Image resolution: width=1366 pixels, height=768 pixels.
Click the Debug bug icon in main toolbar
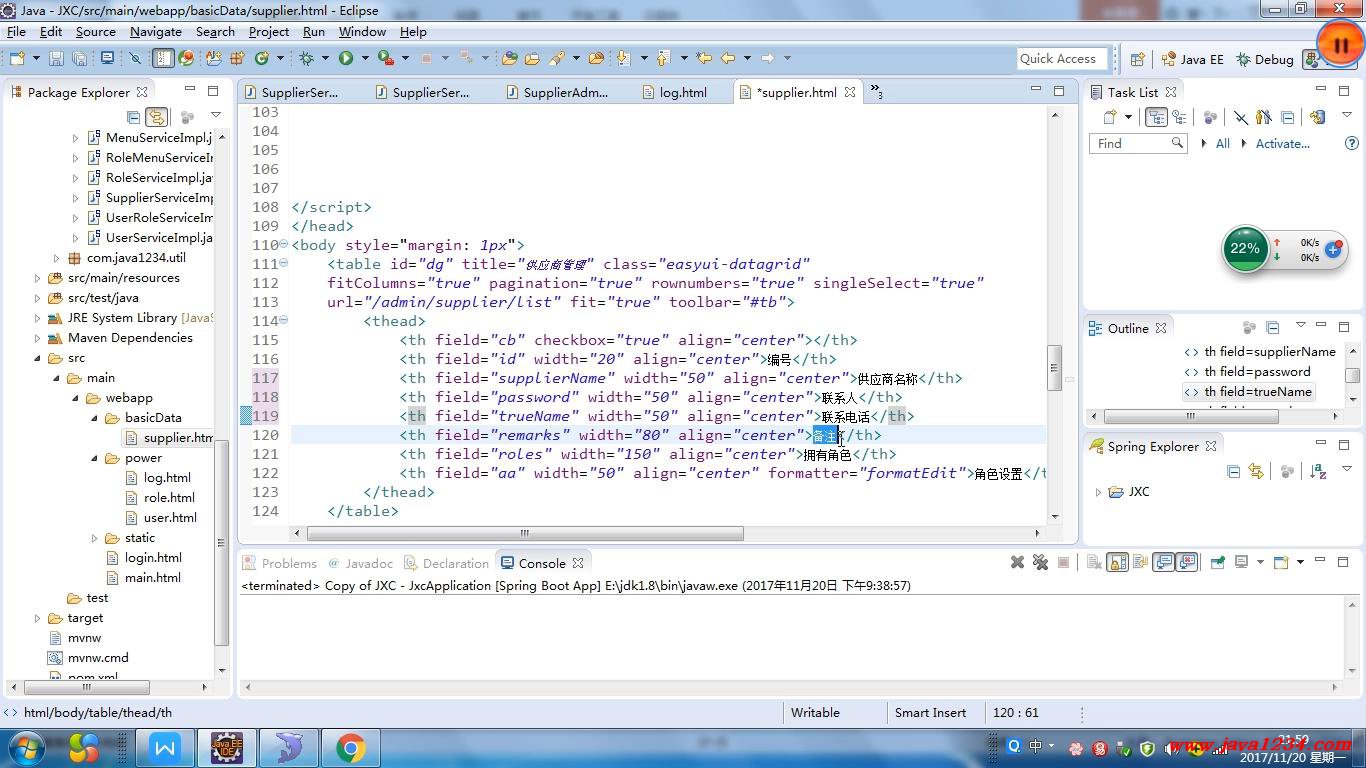pyautogui.click(x=307, y=59)
